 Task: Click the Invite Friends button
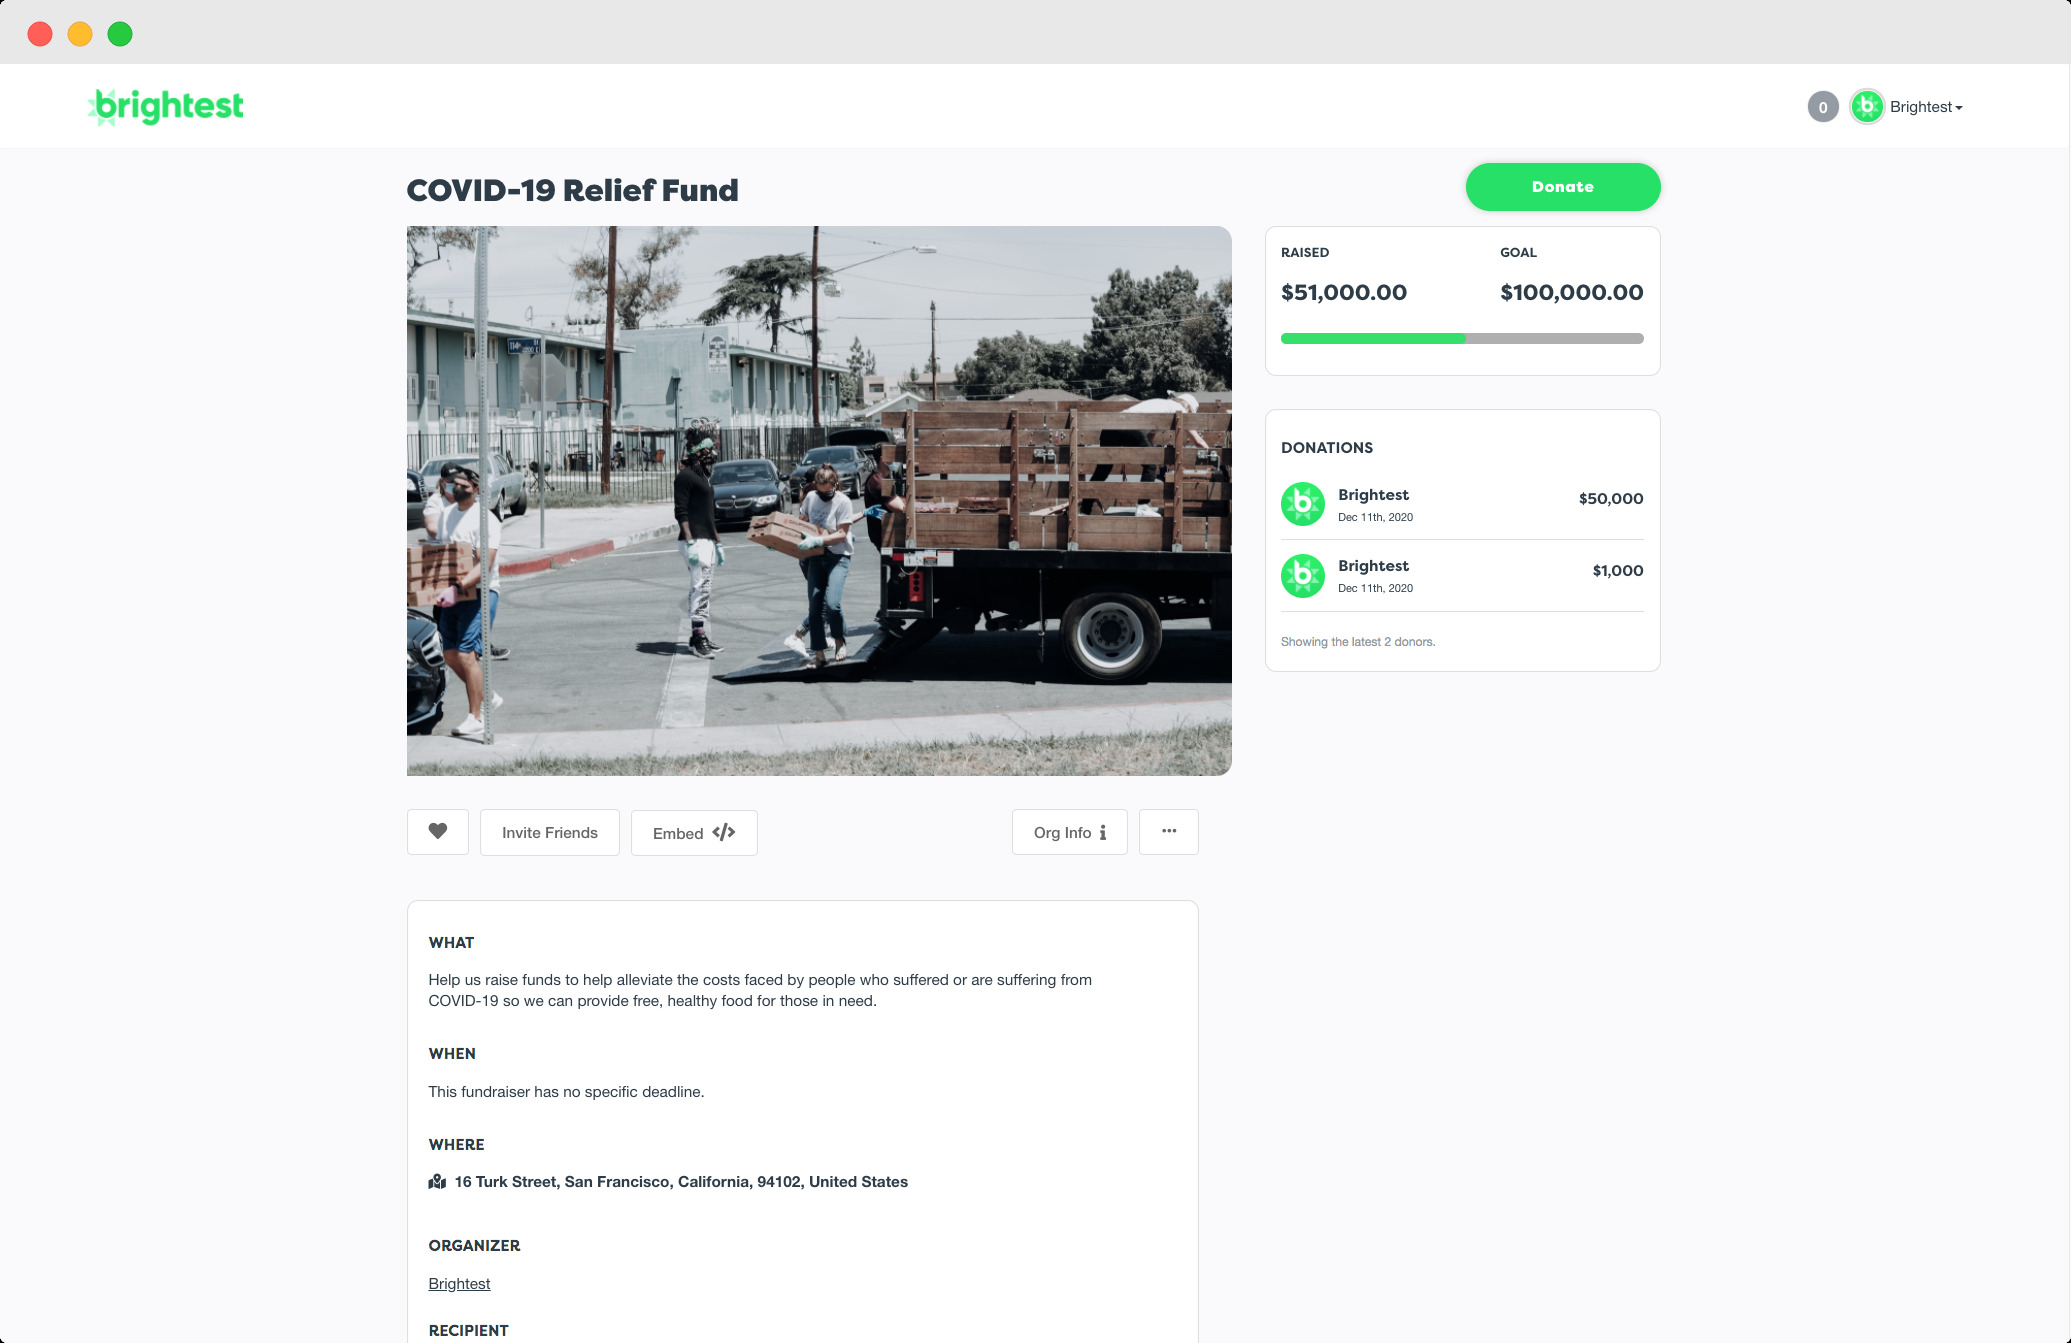click(549, 831)
